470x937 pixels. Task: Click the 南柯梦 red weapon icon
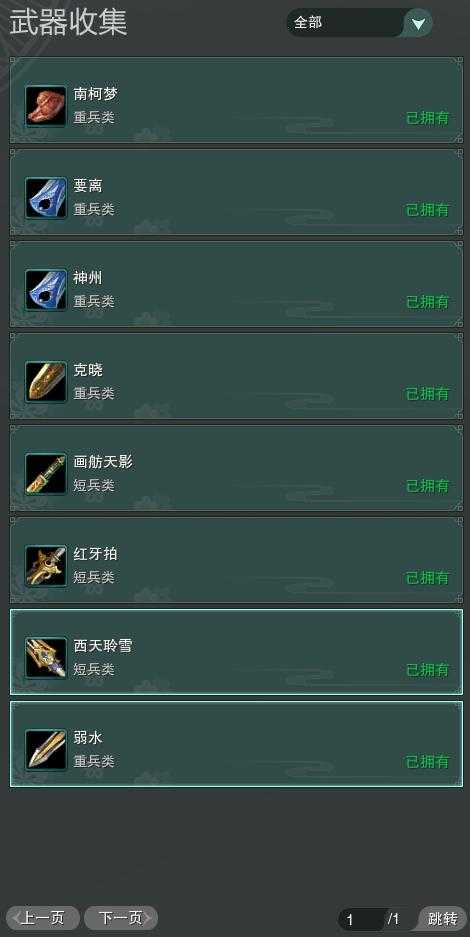(x=46, y=106)
